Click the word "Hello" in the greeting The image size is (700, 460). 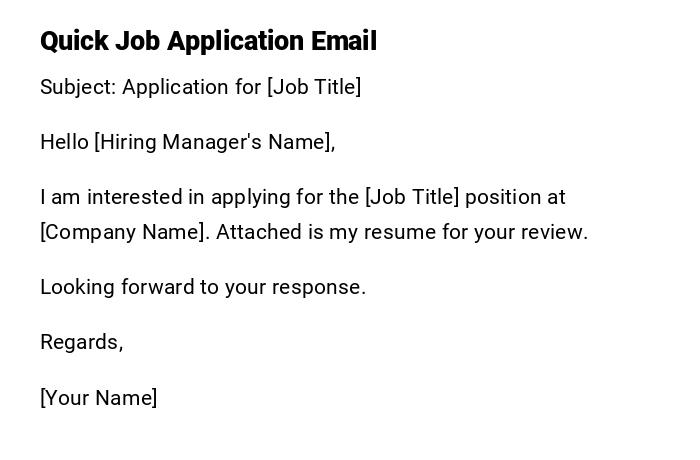[64, 142]
